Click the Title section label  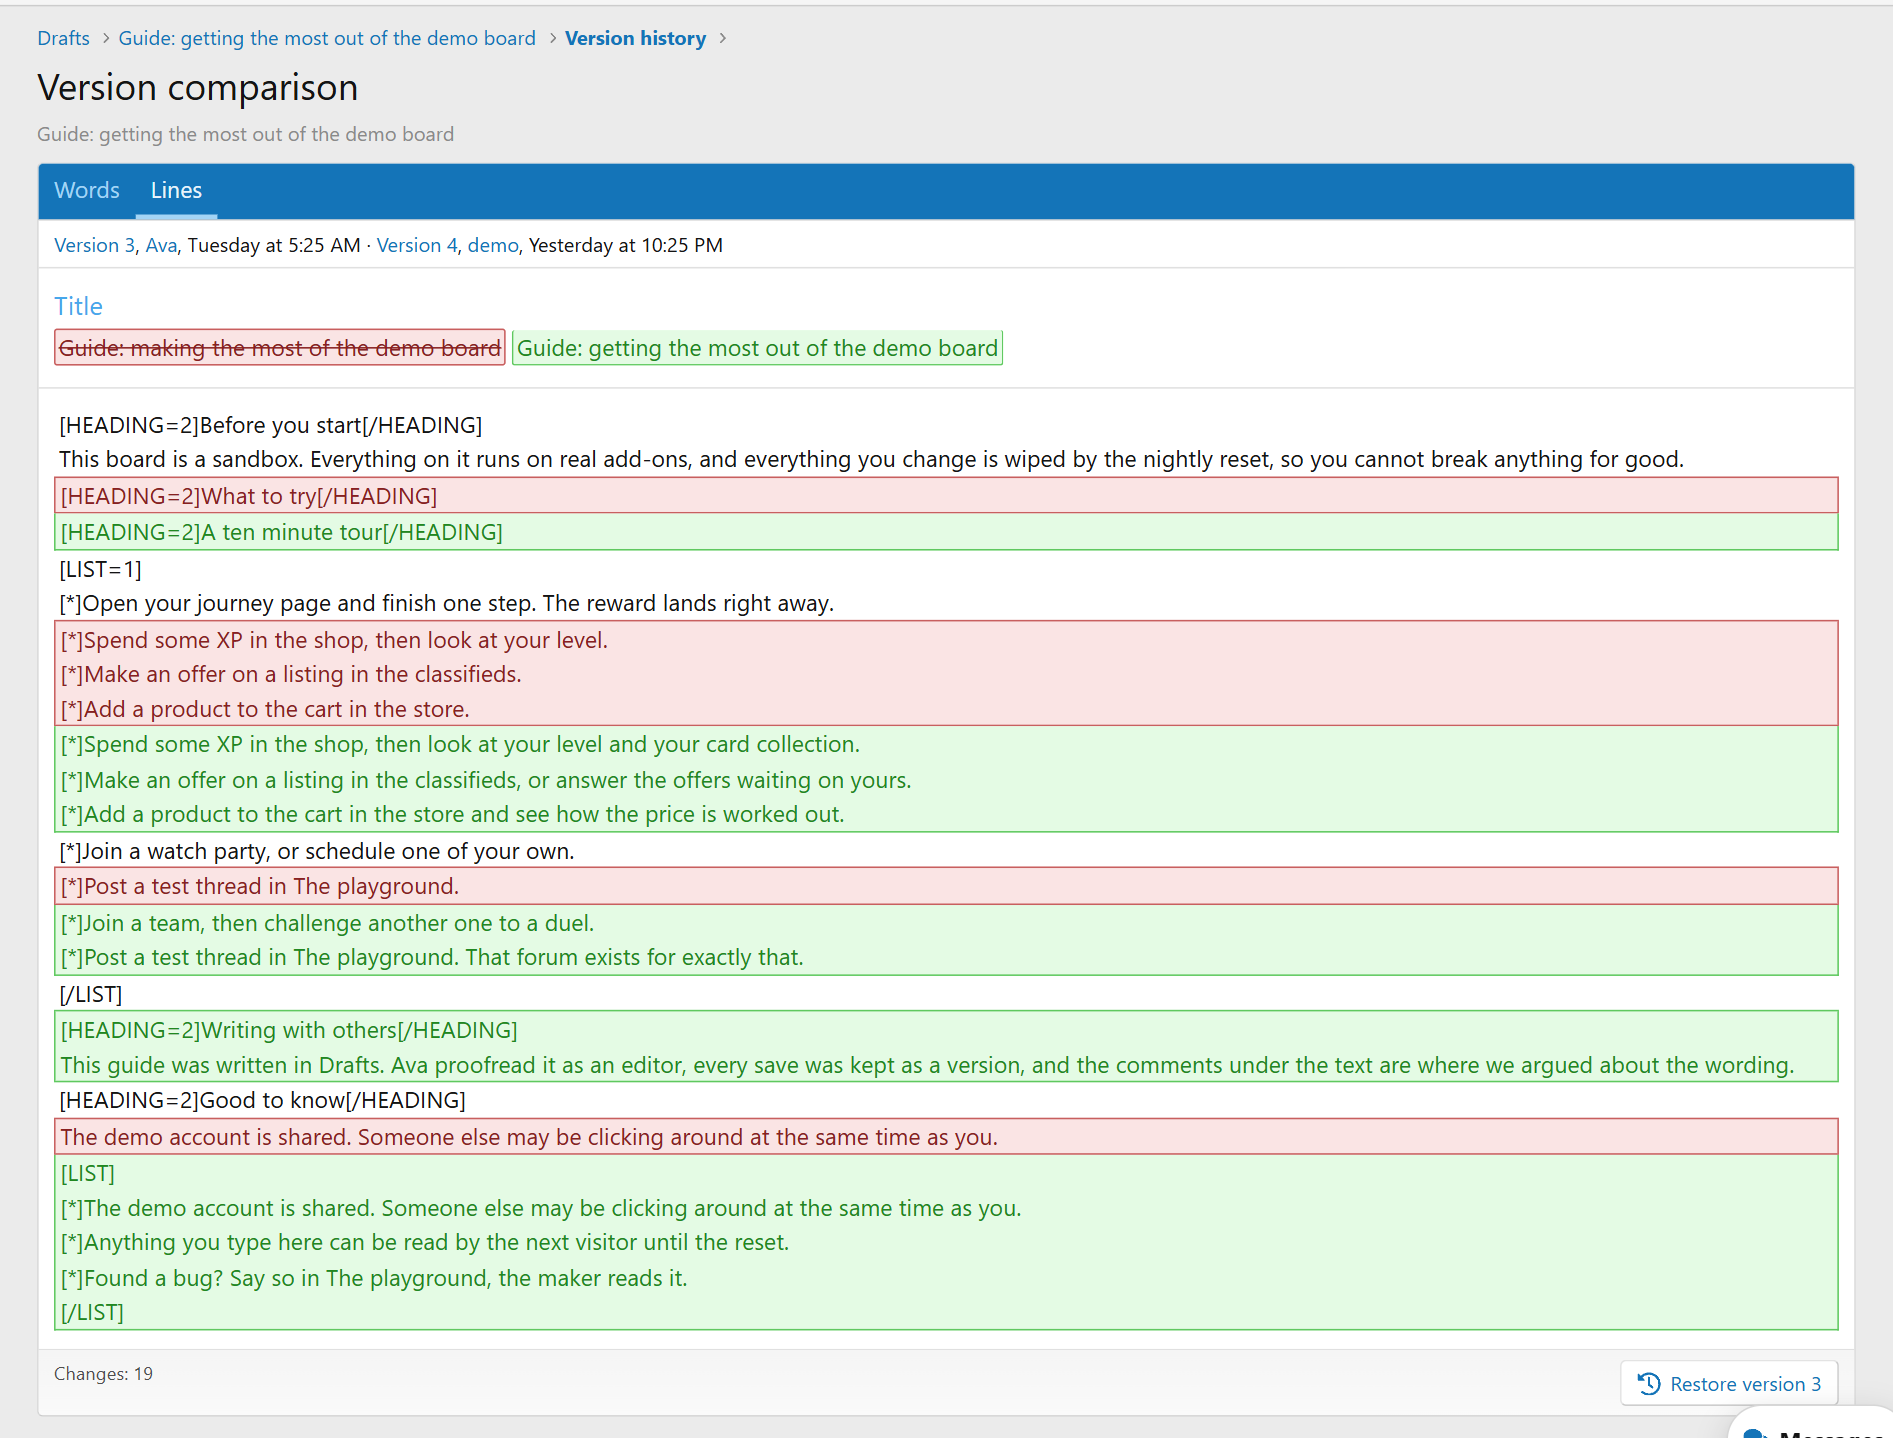pos(78,306)
